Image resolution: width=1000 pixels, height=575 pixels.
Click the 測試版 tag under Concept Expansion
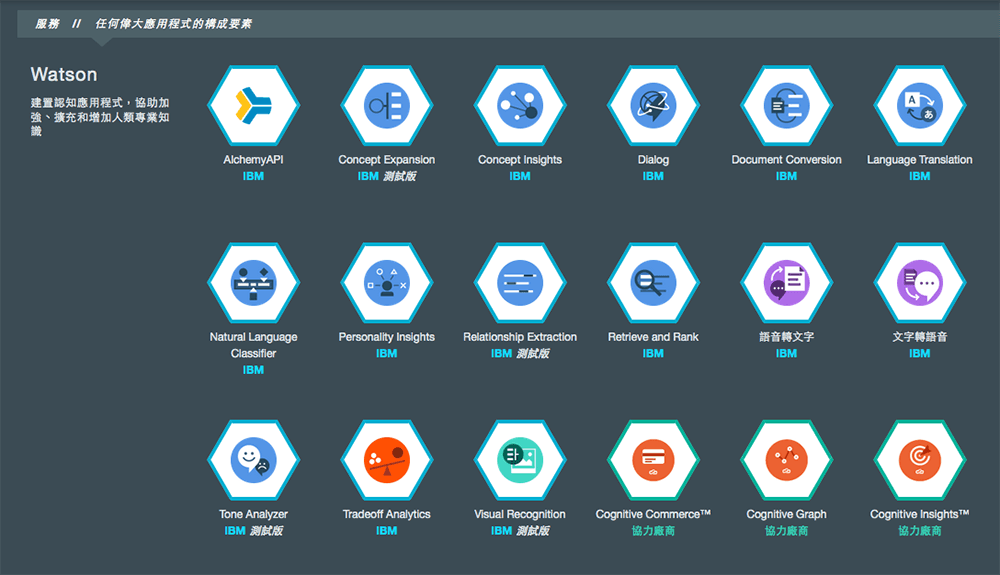tap(400, 176)
